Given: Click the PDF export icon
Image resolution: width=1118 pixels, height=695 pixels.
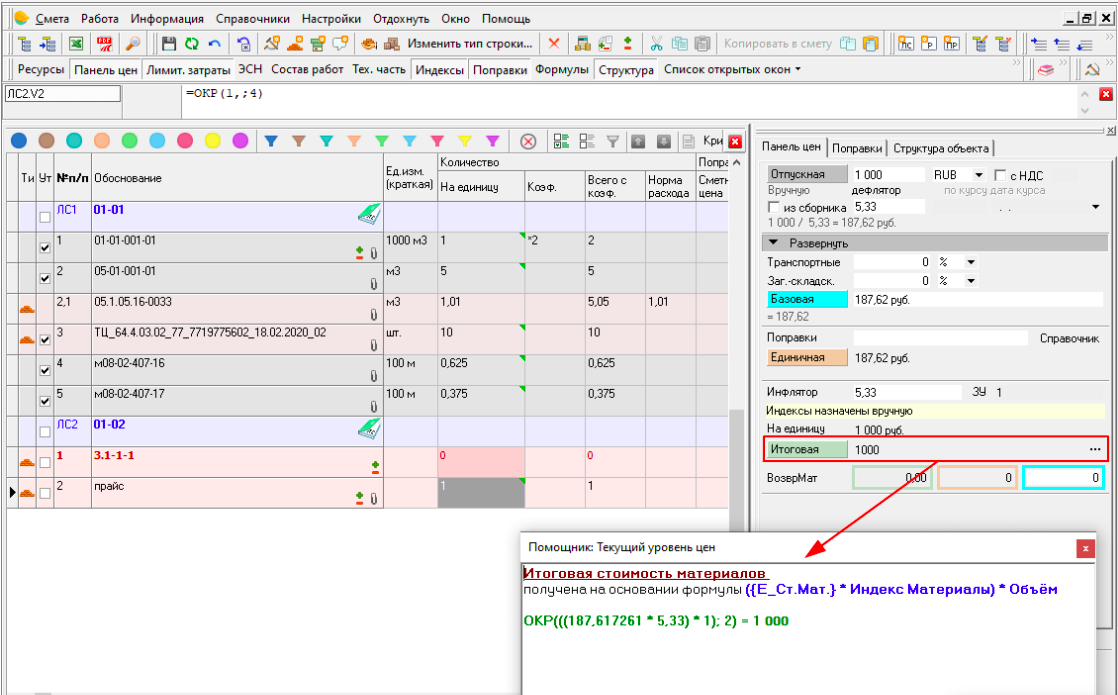Looking at the screenshot, I should 105,44.
